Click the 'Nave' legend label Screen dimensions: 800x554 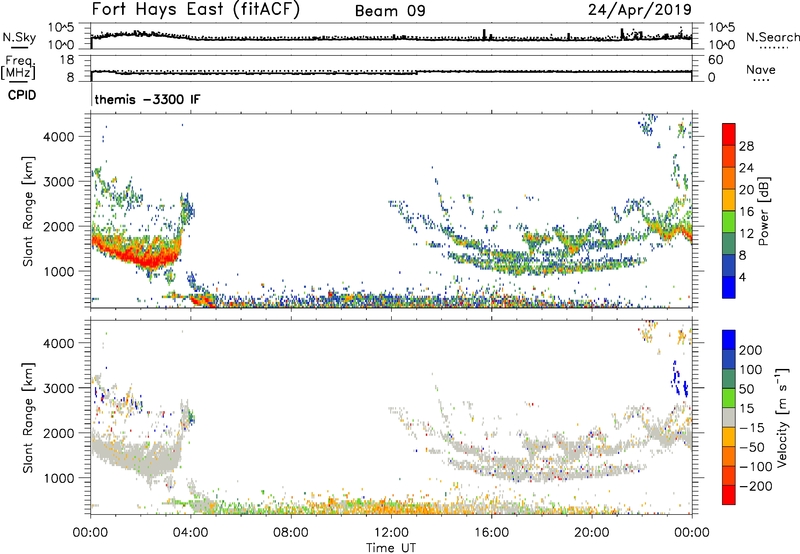[x=761, y=70]
